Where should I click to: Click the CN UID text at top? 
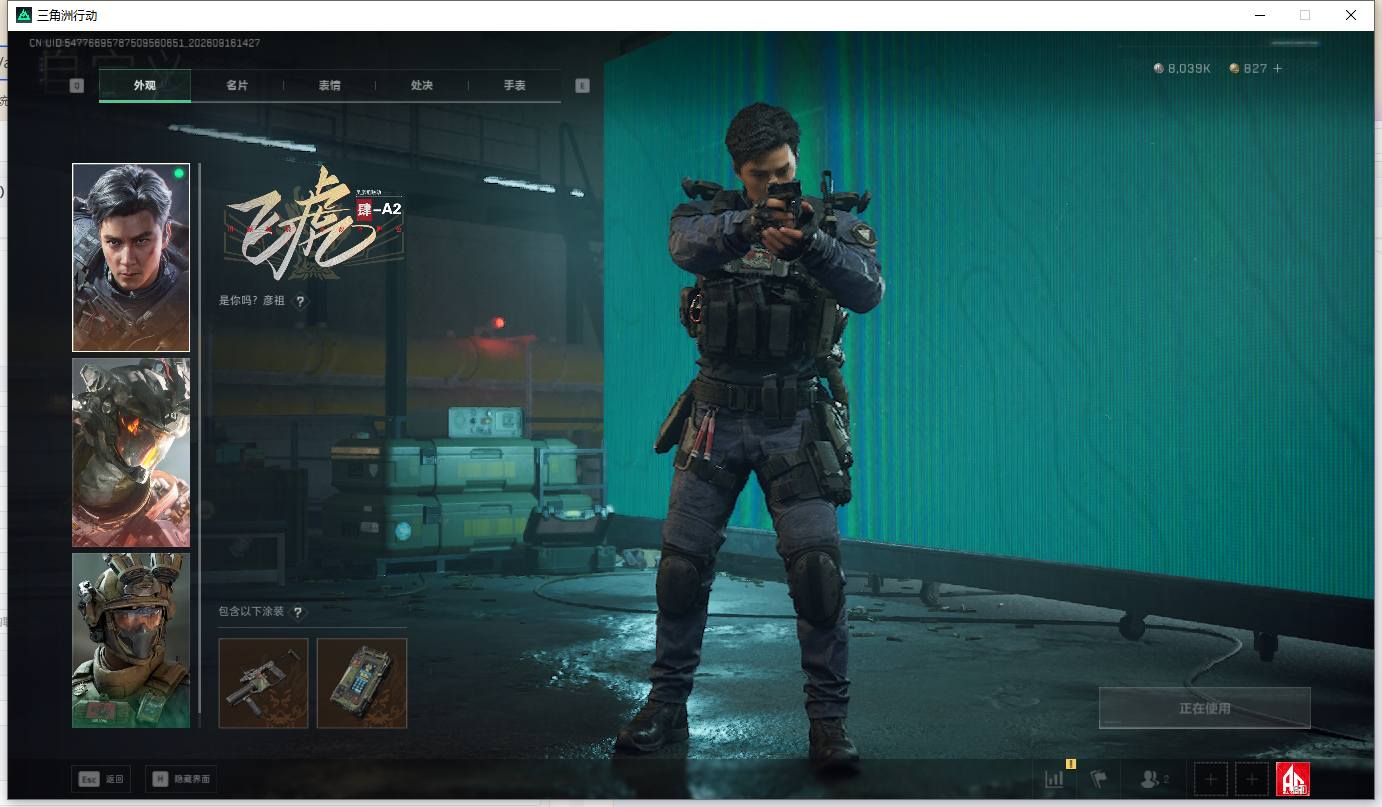tap(145, 43)
